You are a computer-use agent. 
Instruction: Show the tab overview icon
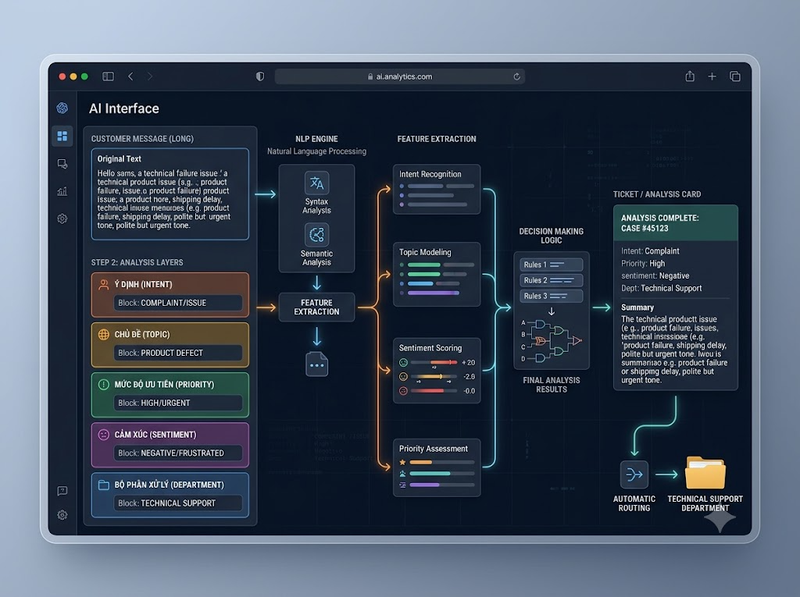(735, 77)
